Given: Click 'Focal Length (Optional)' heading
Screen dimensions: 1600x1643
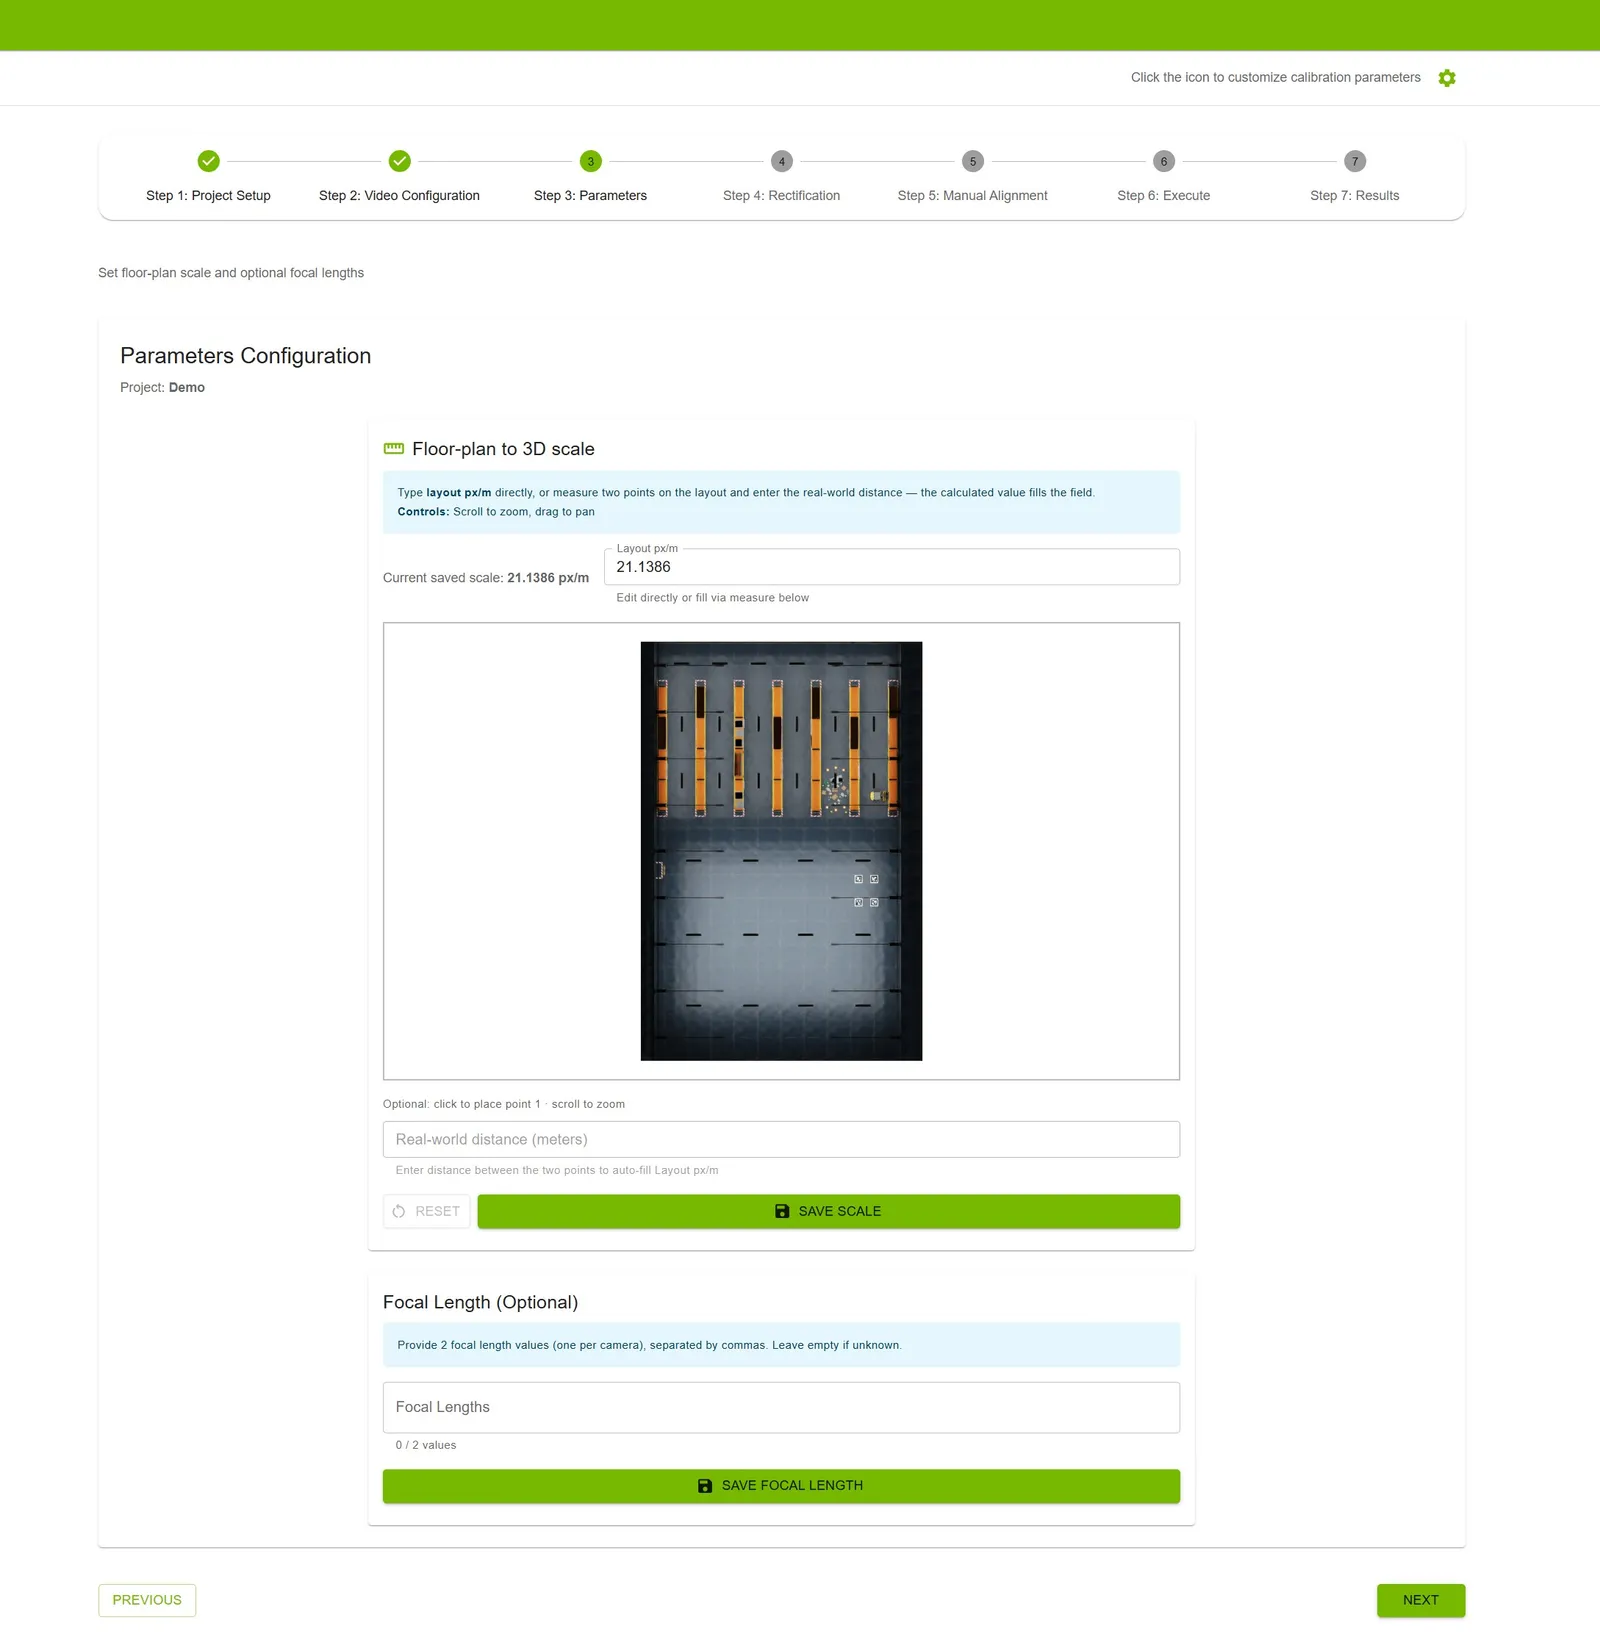Looking at the screenshot, I should pyautogui.click(x=480, y=1303).
